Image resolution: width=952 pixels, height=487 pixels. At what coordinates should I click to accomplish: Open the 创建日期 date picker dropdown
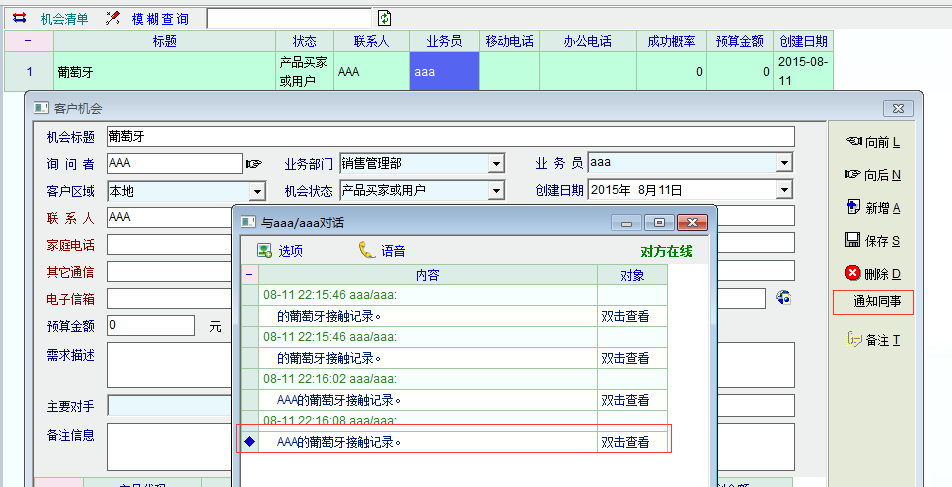click(x=784, y=190)
